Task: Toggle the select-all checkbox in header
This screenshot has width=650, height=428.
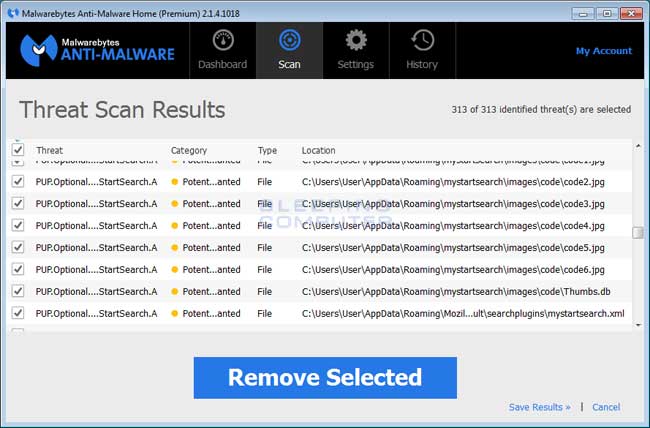Action: [18, 150]
